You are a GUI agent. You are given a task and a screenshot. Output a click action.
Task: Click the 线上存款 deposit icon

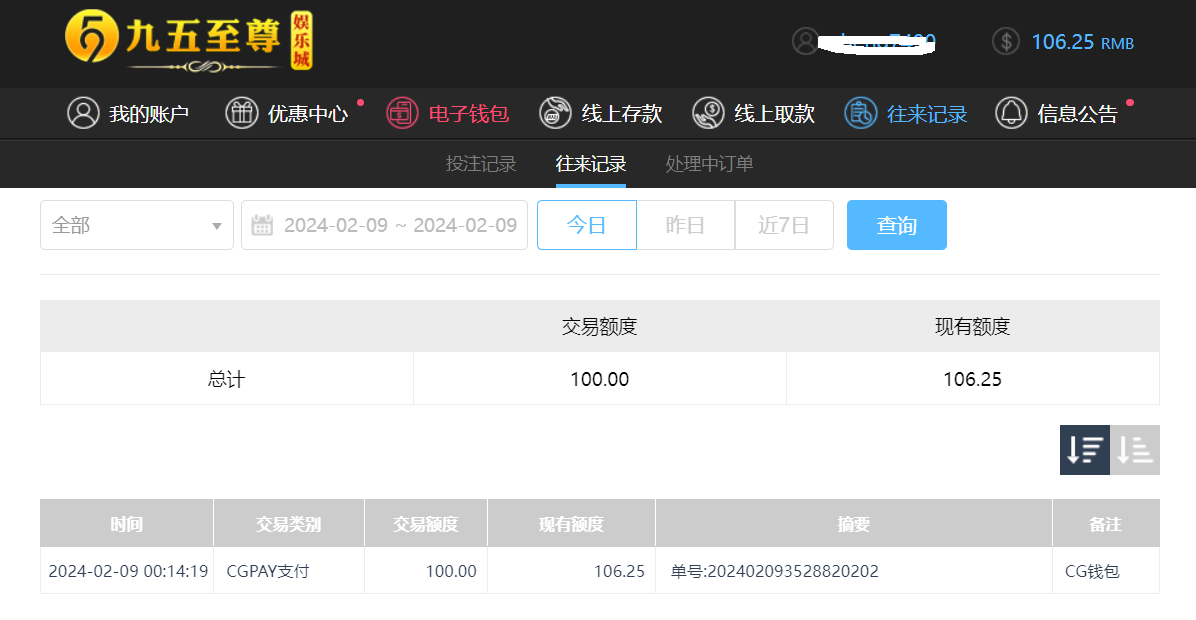click(x=555, y=113)
